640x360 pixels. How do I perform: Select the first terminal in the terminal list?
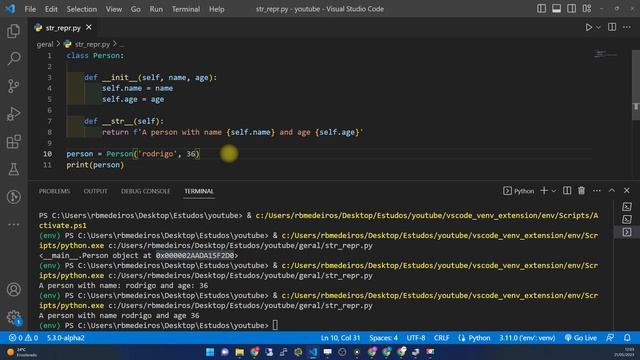627,207
